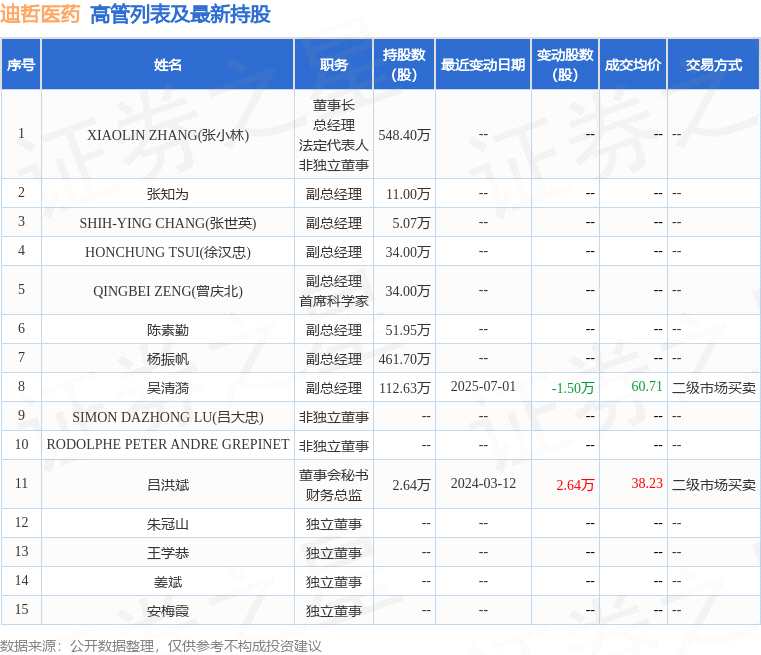The image size is (761, 655).
Task: Click 二级市场买卖 in the 吴清漪 row
Action: tap(714, 388)
